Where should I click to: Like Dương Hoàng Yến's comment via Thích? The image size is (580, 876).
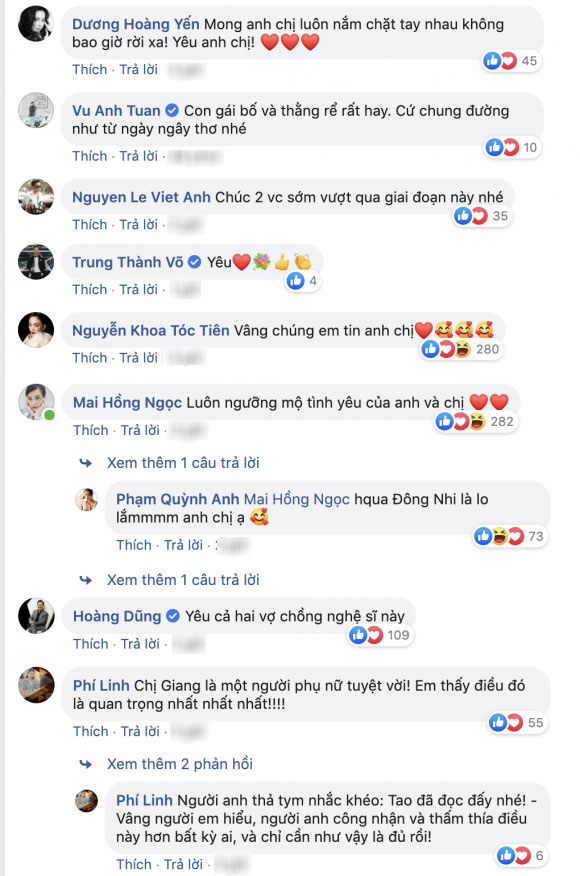(89, 69)
